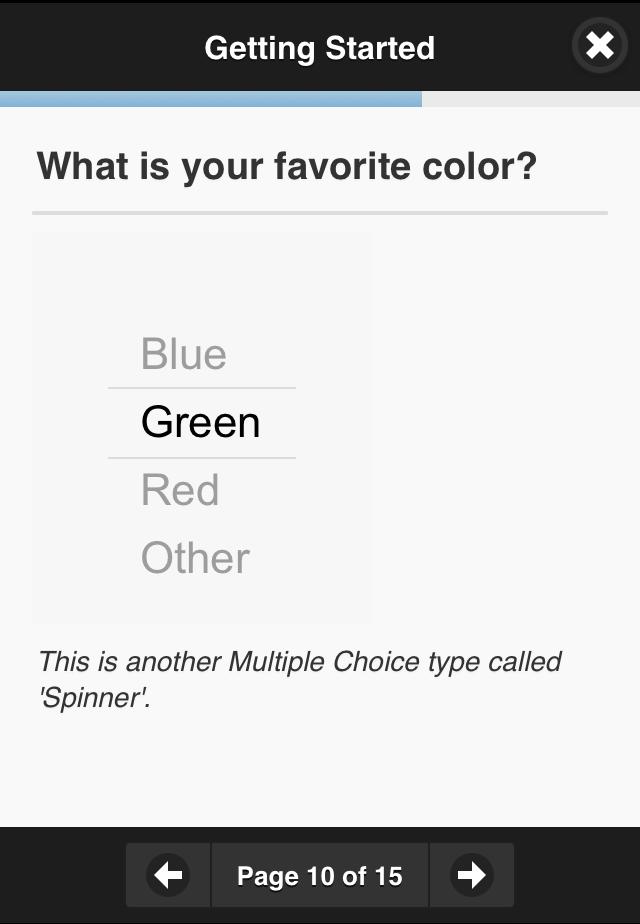Tap the Getting Started title
This screenshot has height=924, width=640.
[x=320, y=48]
